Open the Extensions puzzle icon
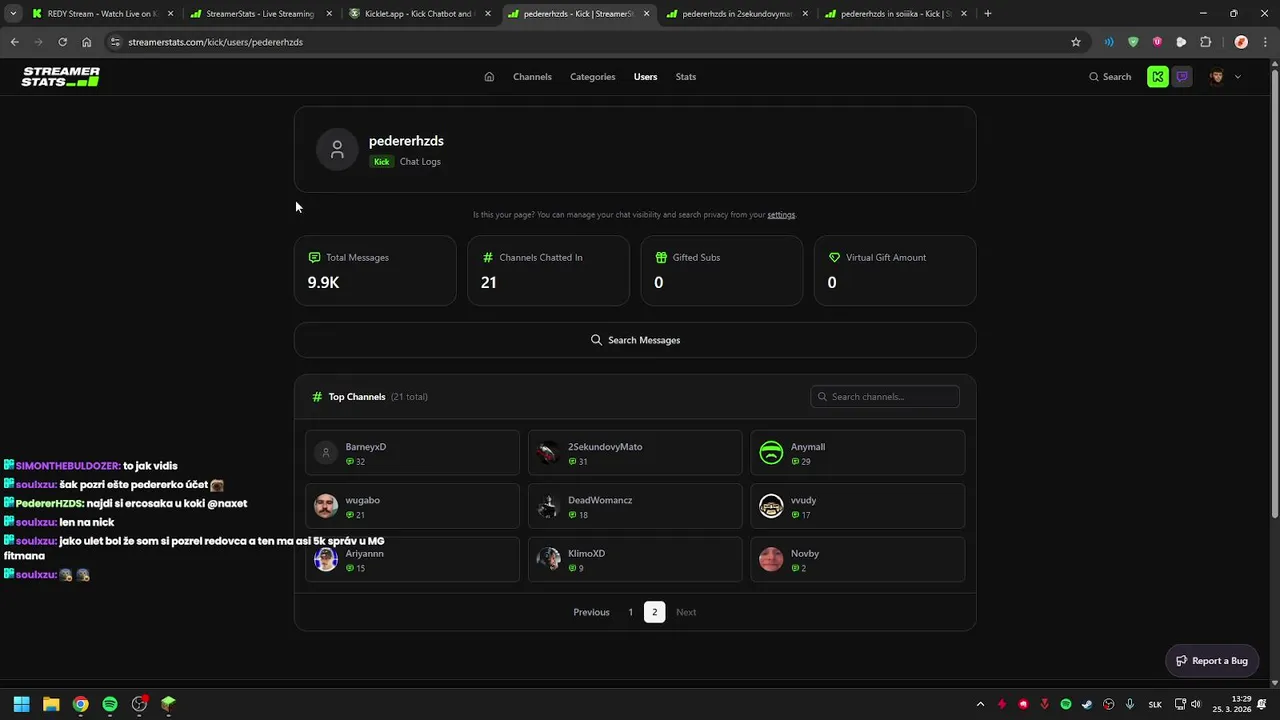The height and width of the screenshot is (720, 1280). pyautogui.click(x=1205, y=42)
